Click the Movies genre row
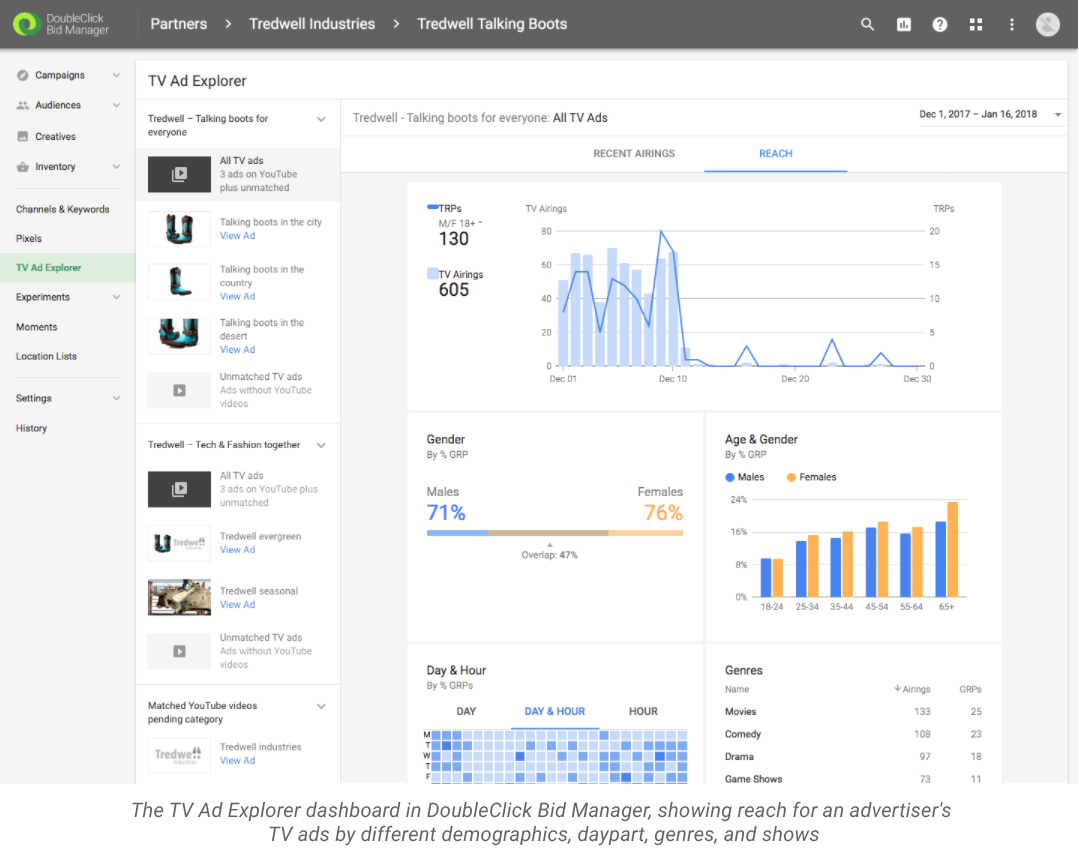Screen dimensions: 1079x864 coord(853,711)
